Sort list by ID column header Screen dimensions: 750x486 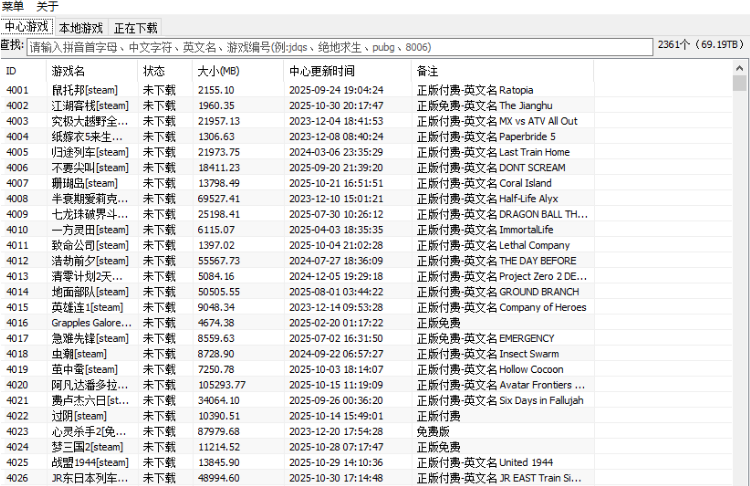click(22, 71)
